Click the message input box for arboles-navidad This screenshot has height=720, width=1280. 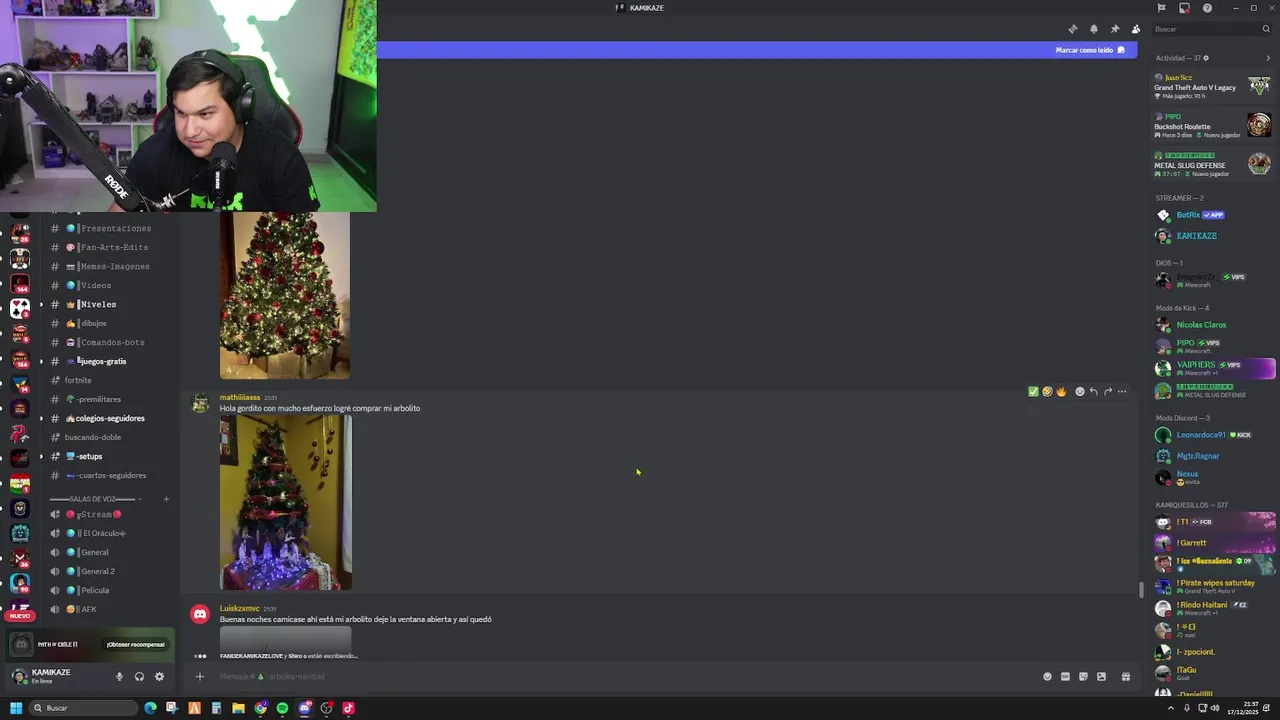620,677
